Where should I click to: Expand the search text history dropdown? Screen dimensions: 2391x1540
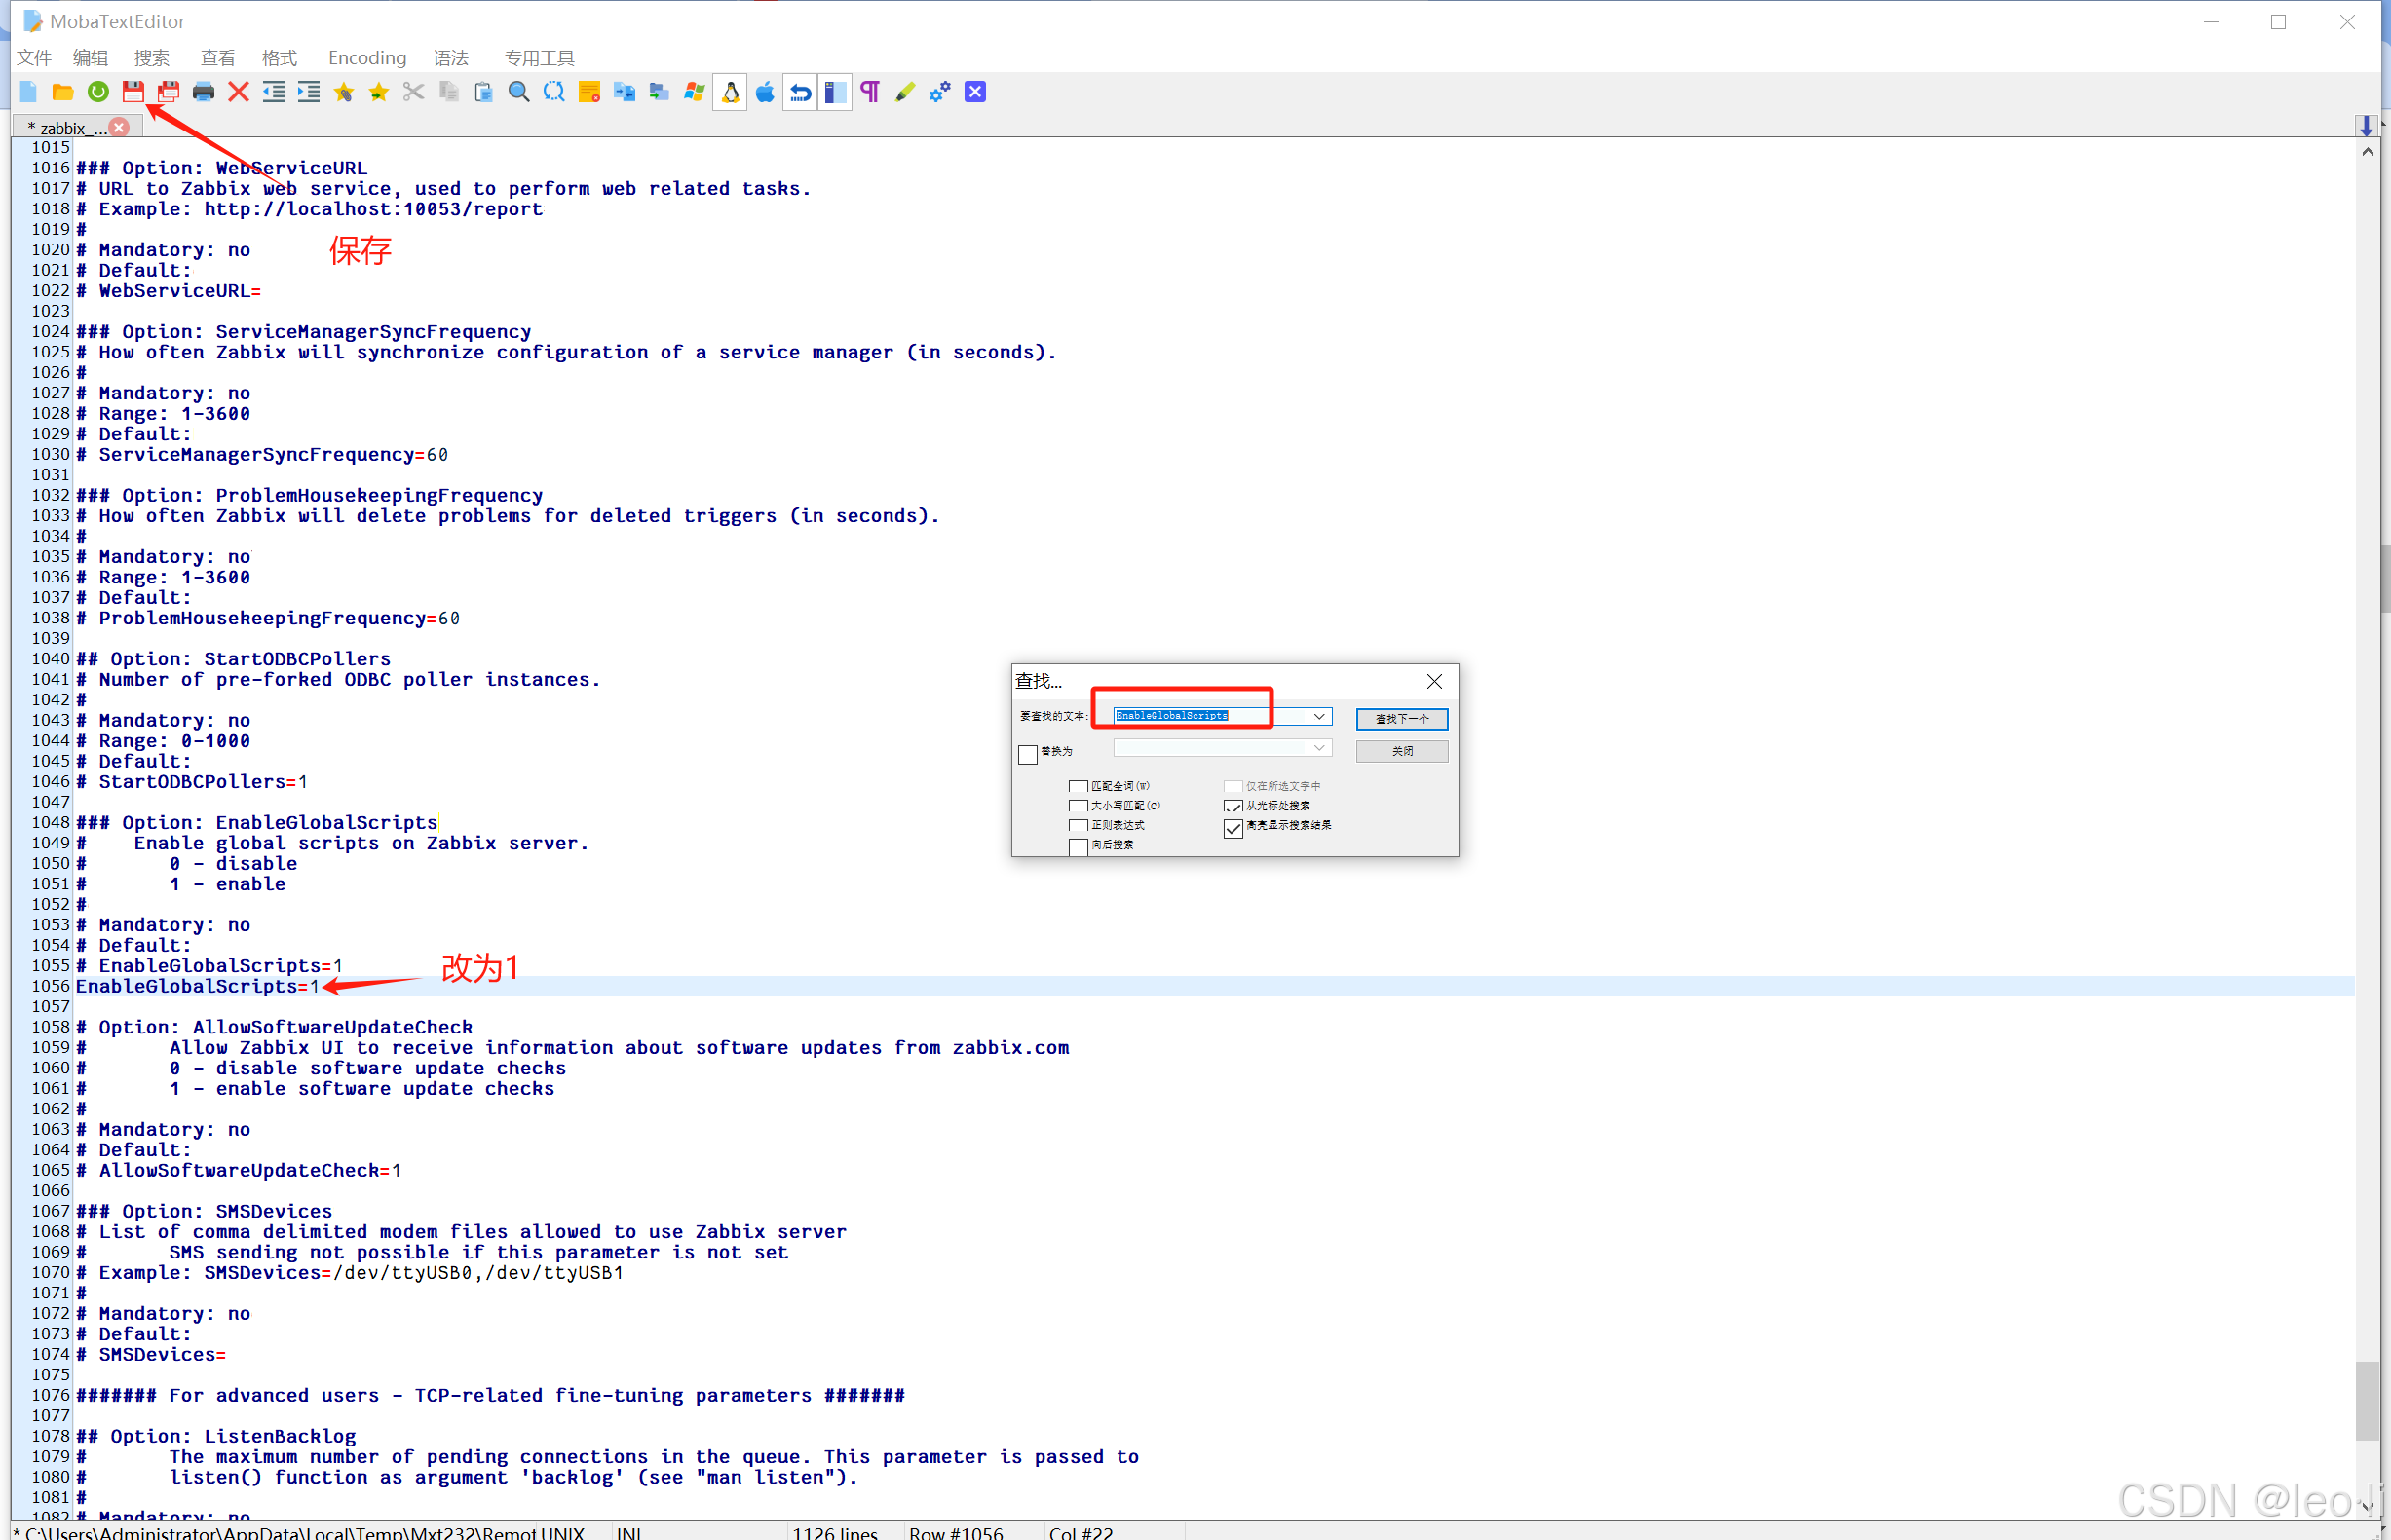point(1319,716)
